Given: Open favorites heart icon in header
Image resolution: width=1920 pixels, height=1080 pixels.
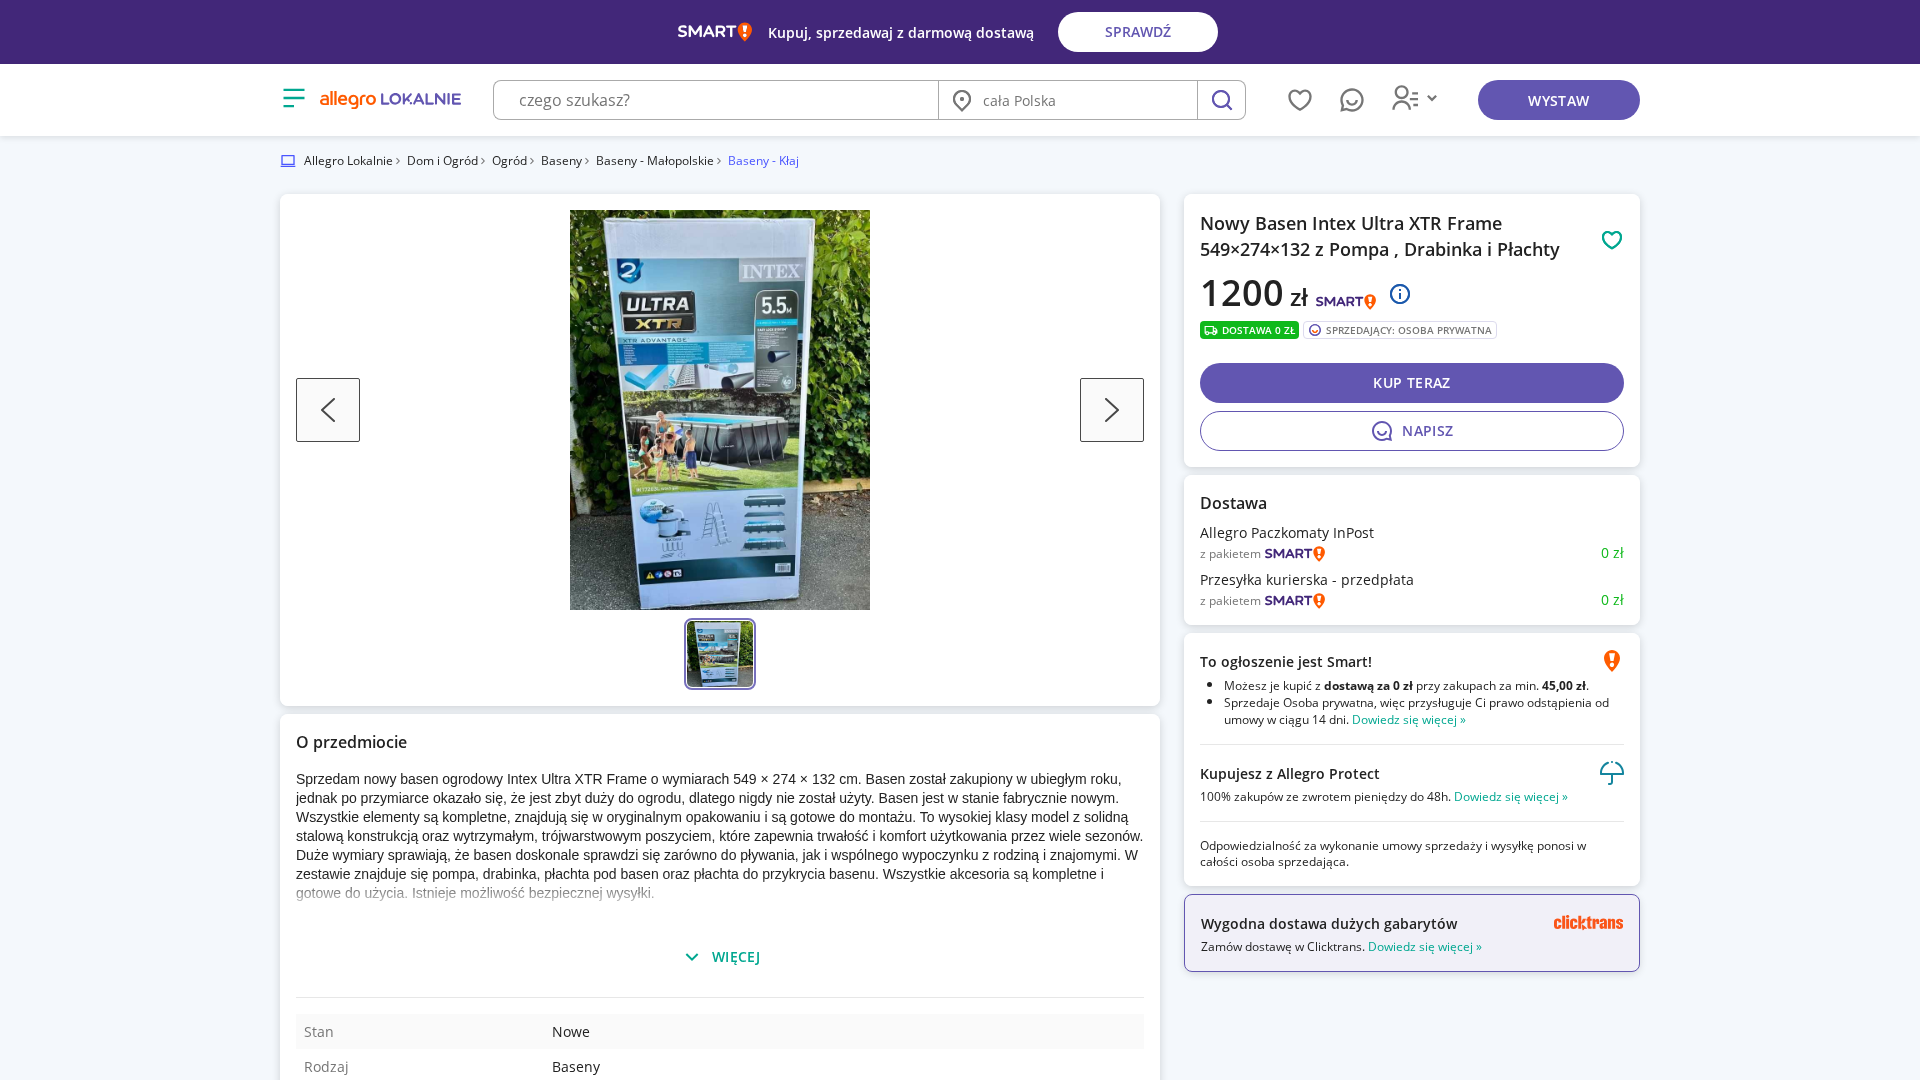Looking at the screenshot, I should click(x=1300, y=100).
